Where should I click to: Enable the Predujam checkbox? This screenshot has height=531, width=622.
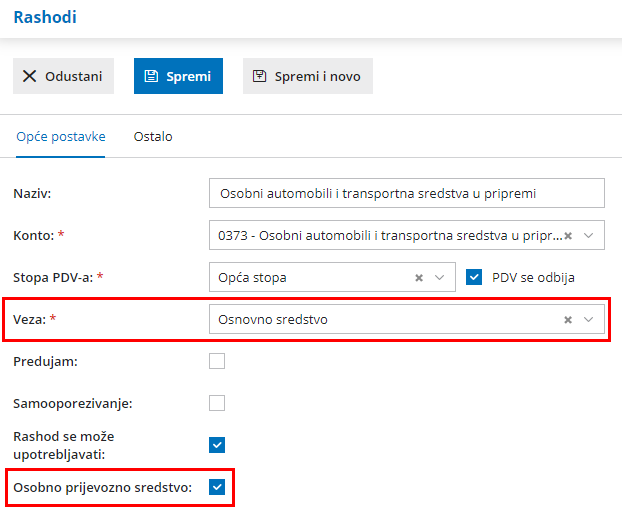pos(217,361)
